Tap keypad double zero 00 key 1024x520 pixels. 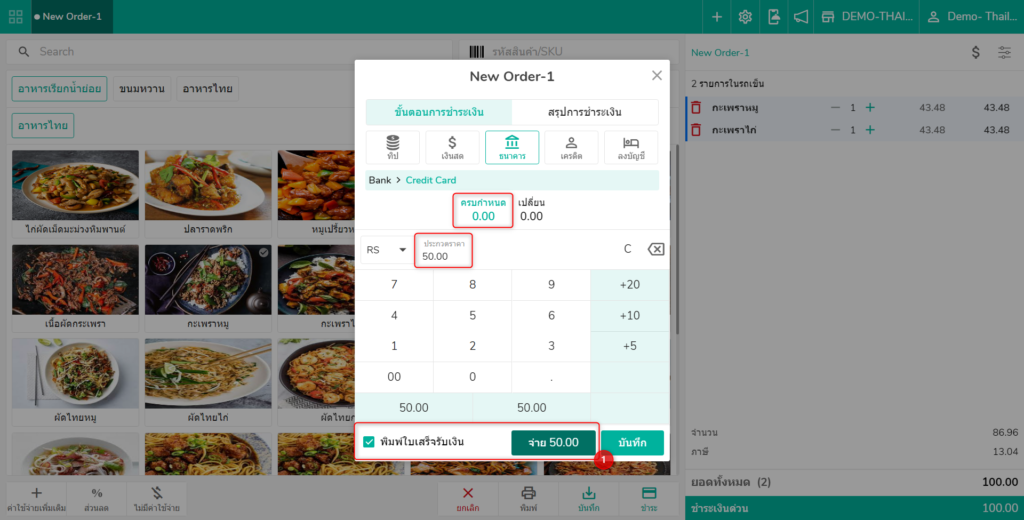[394, 377]
